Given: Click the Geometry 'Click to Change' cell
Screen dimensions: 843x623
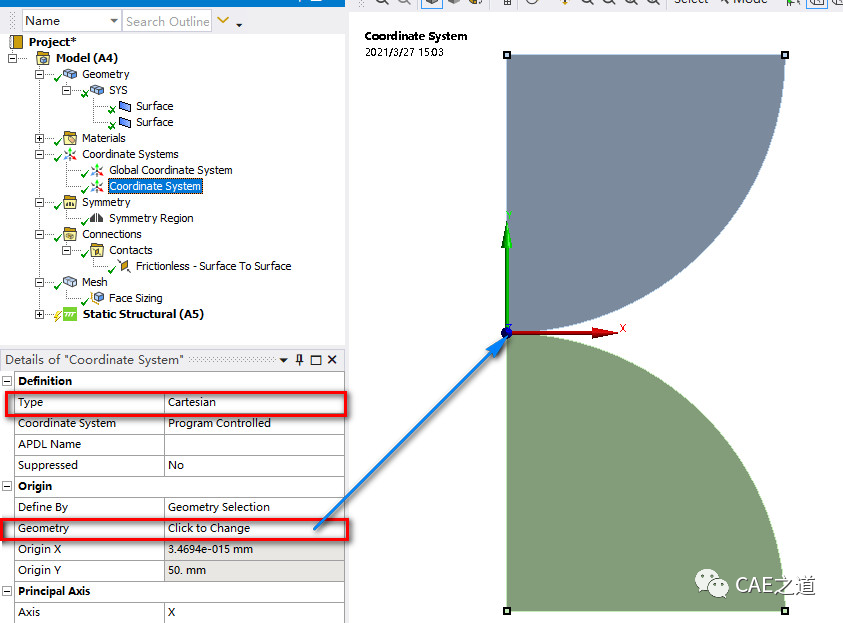Looking at the screenshot, I should [x=254, y=528].
